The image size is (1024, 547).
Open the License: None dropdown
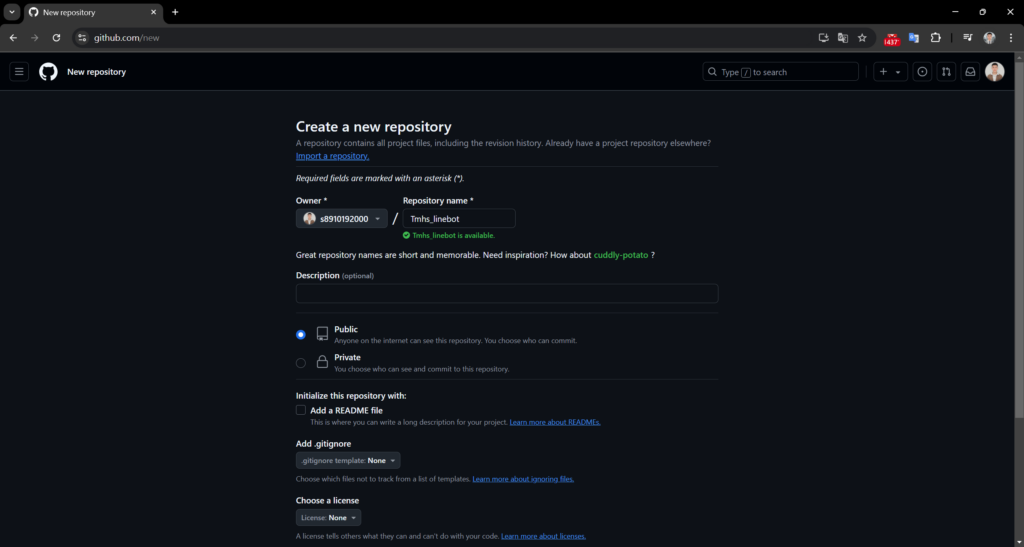(x=328, y=518)
